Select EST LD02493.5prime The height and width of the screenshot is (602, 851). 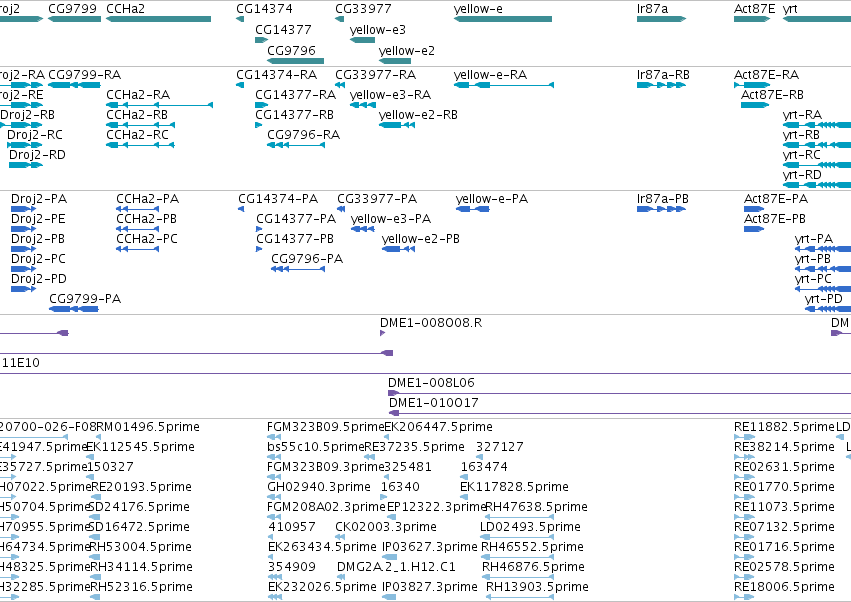click(530, 527)
